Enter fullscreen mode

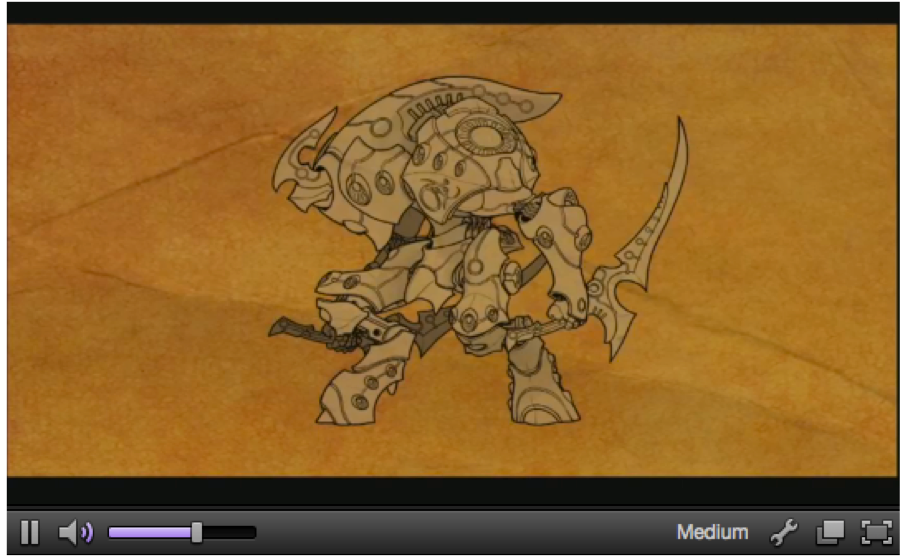pyautogui.click(x=875, y=532)
